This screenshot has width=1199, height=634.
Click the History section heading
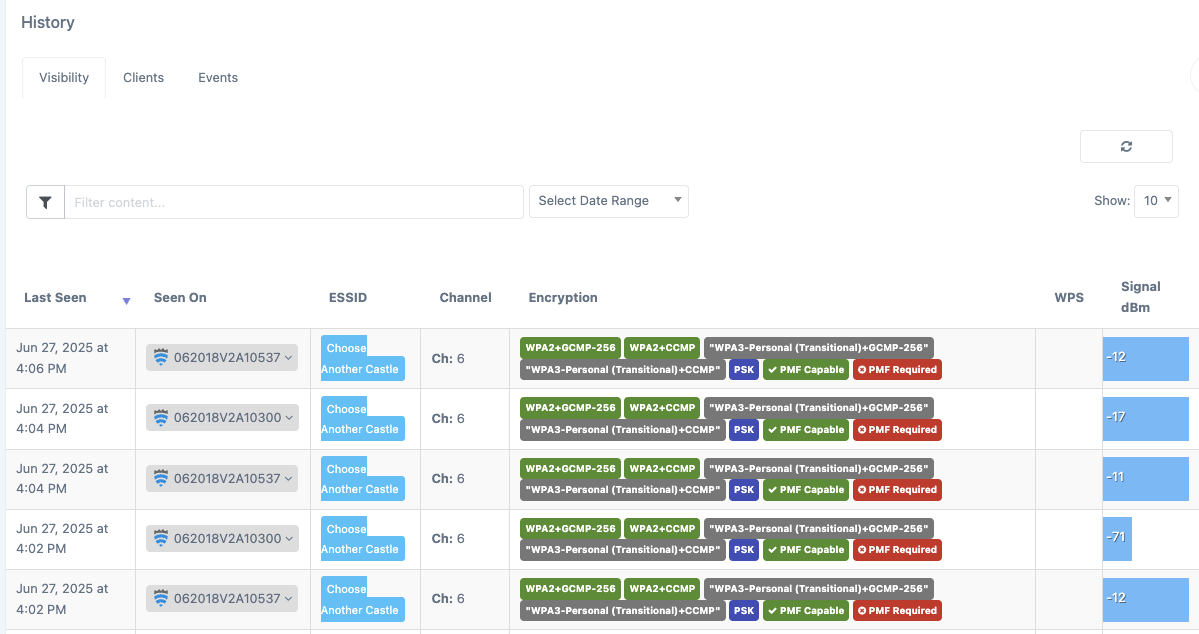point(47,22)
